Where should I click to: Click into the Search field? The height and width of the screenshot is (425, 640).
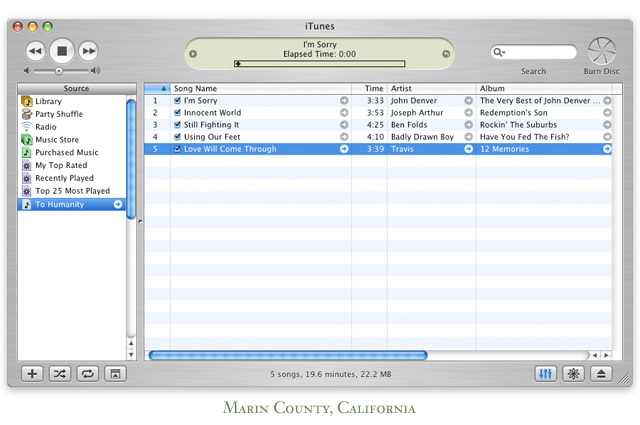[x=533, y=52]
